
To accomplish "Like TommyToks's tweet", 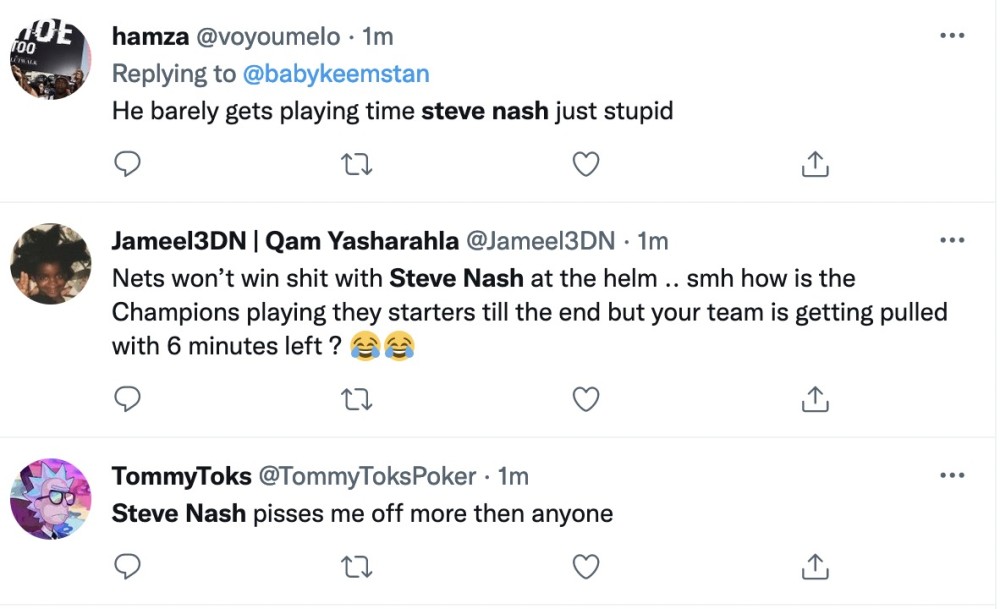I will tap(585, 567).
